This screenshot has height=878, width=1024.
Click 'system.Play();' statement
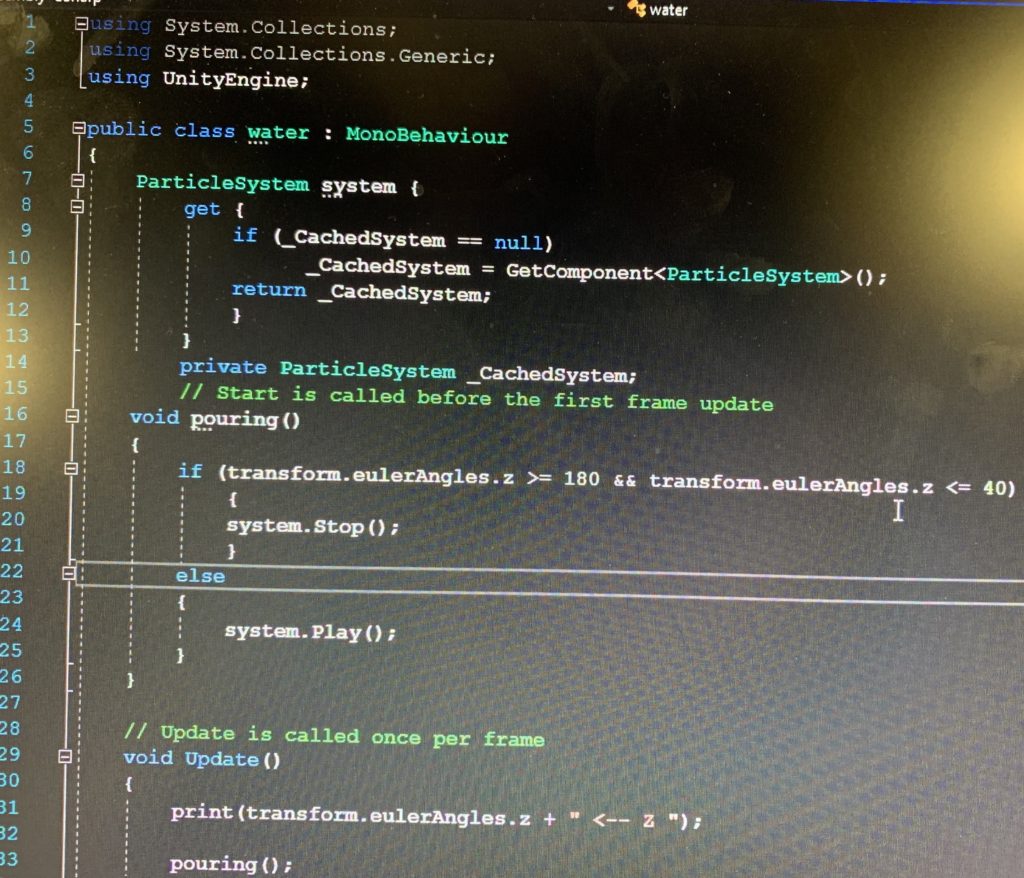310,632
